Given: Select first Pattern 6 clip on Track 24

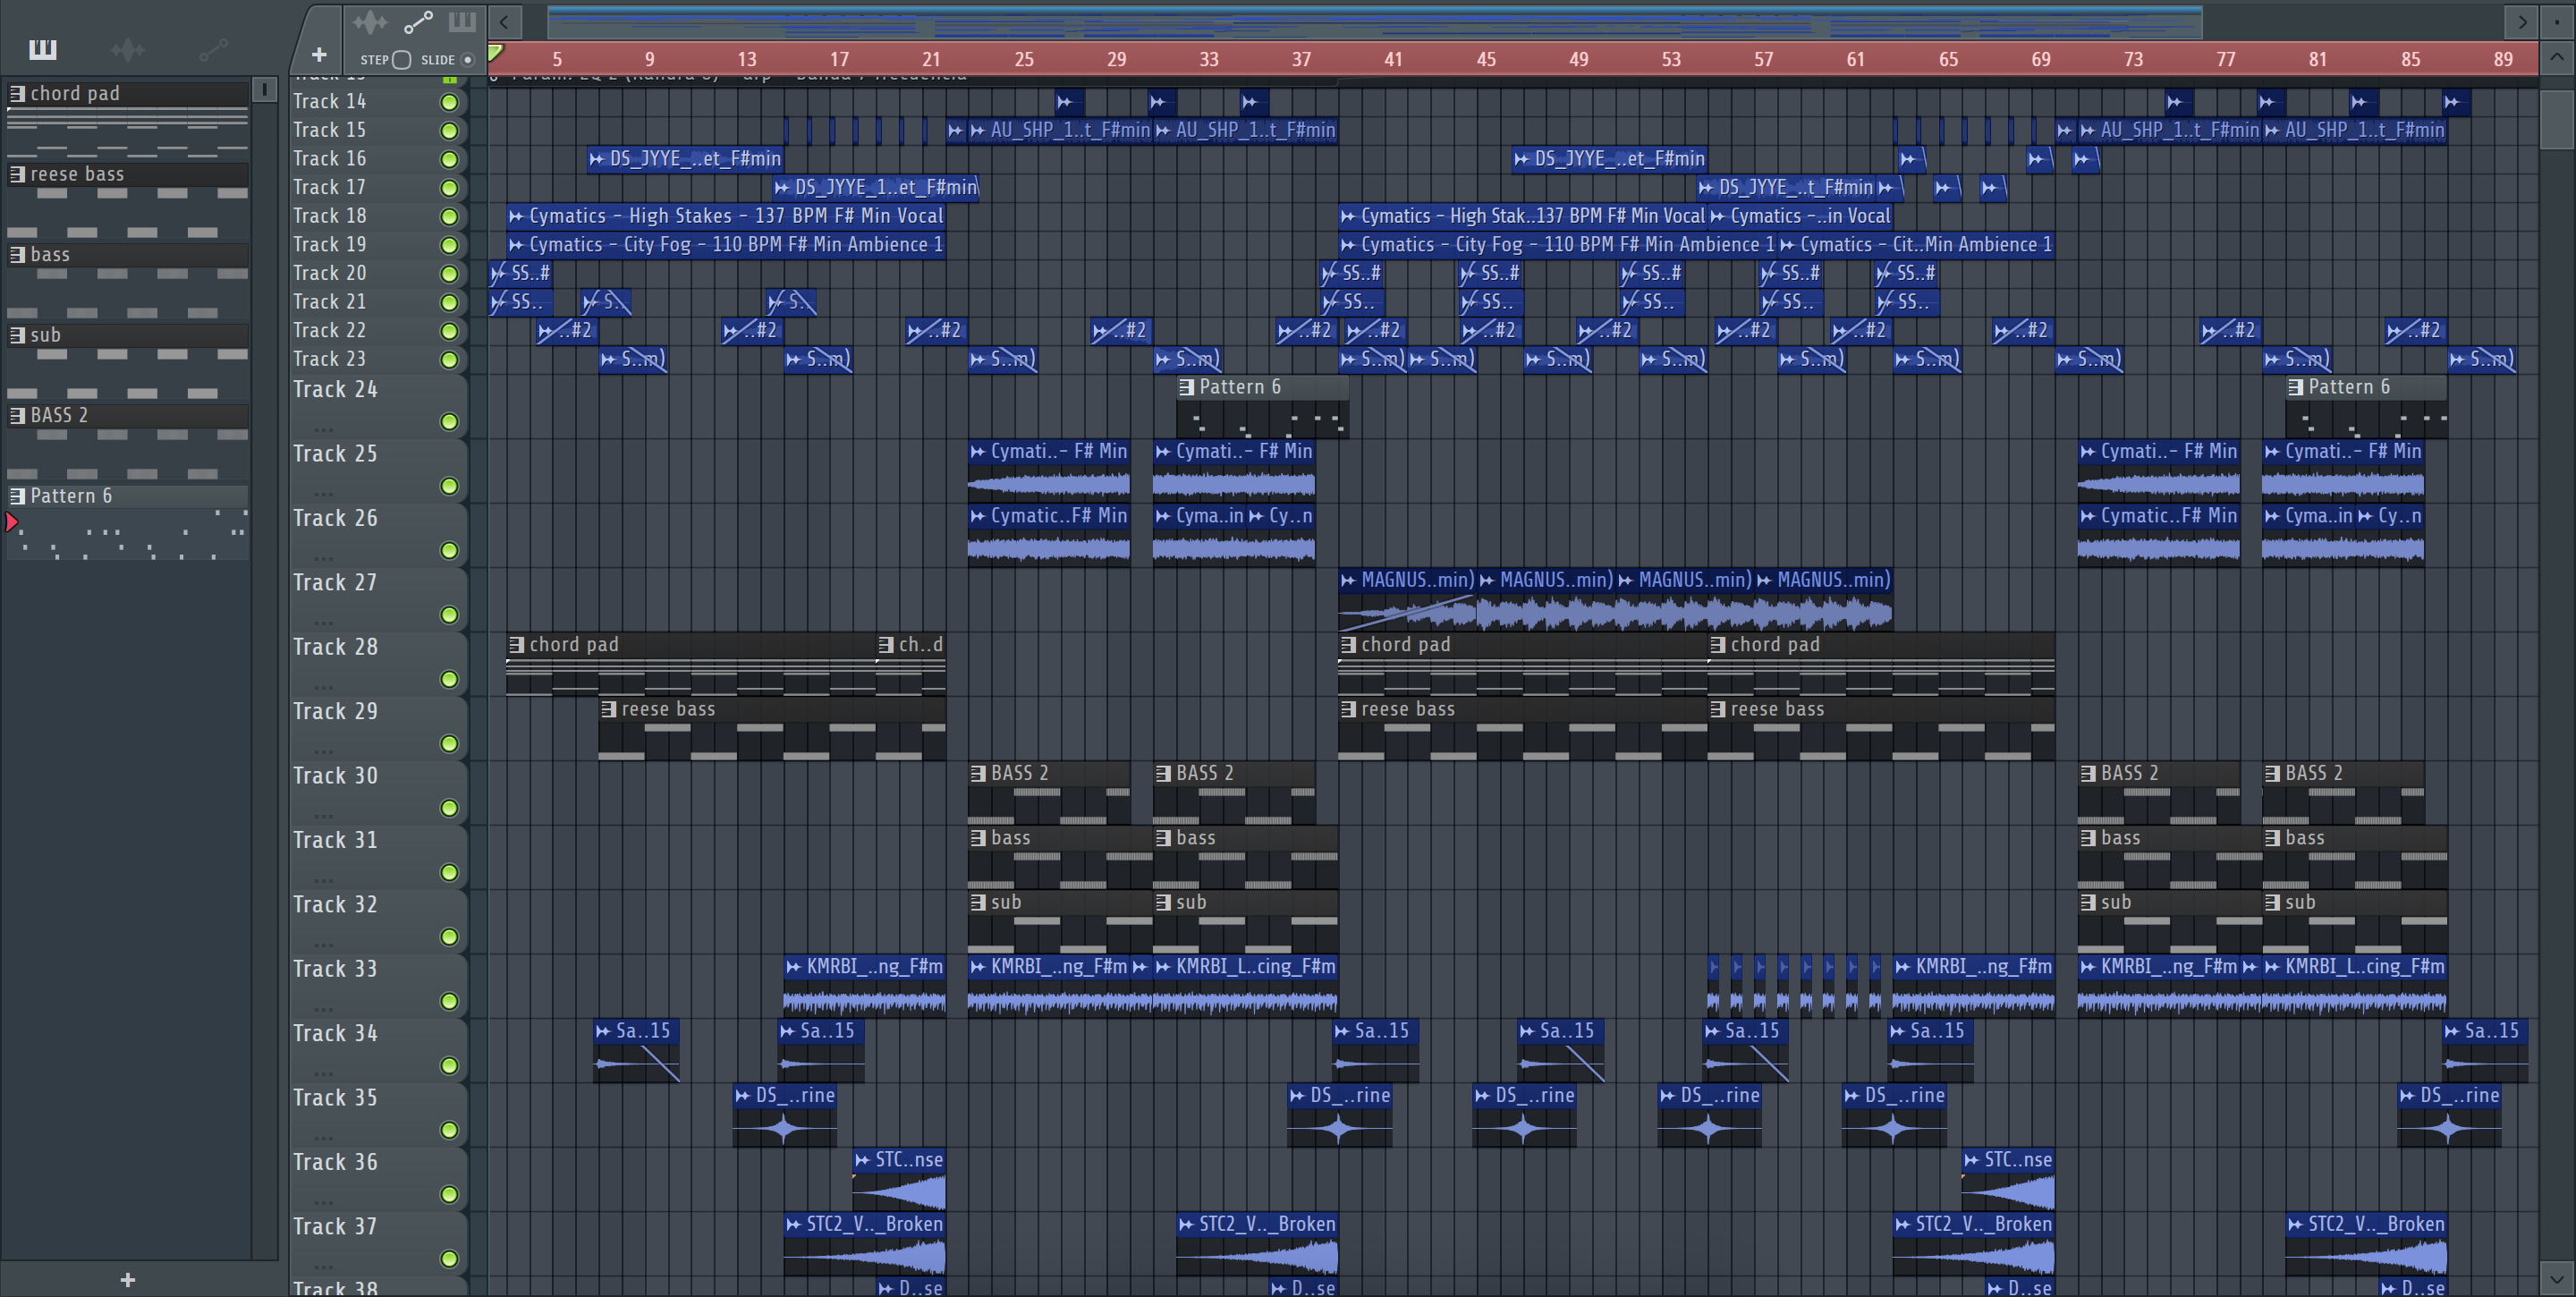Looking at the screenshot, I should [x=1263, y=407].
